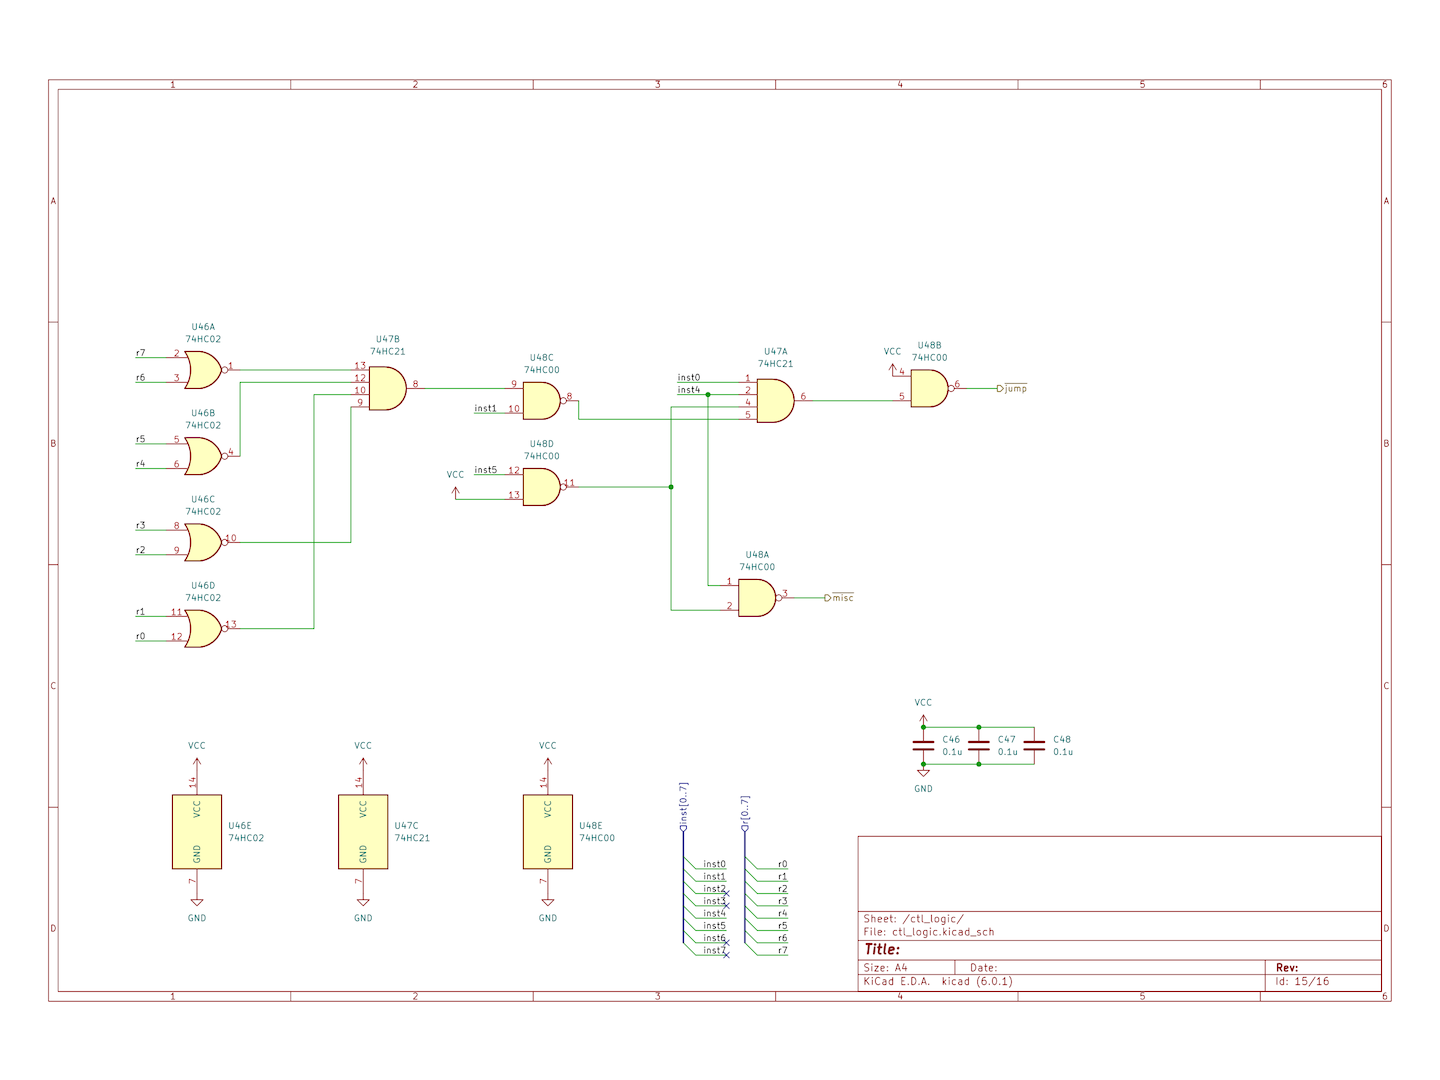Select the U46E 74HC02 power unit
This screenshot has width=1440, height=1080.
(x=197, y=832)
